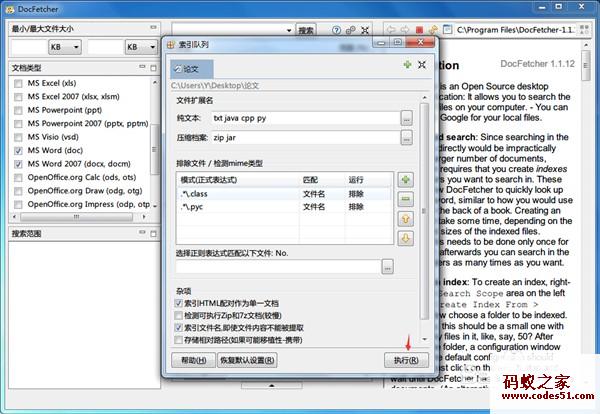
Task: Click the minimum file size input field
Action: tap(29, 47)
